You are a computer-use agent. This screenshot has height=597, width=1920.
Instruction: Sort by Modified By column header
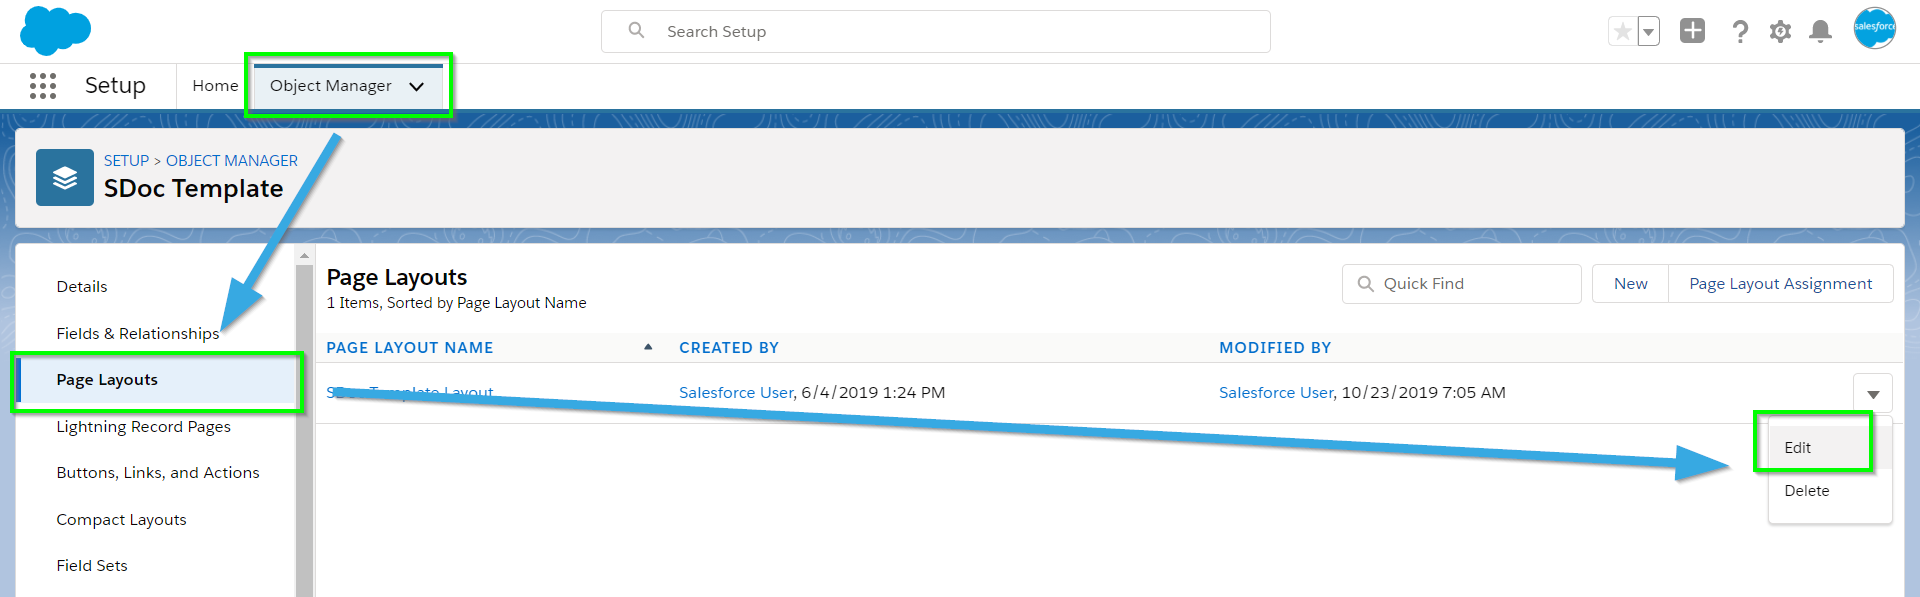click(1275, 348)
